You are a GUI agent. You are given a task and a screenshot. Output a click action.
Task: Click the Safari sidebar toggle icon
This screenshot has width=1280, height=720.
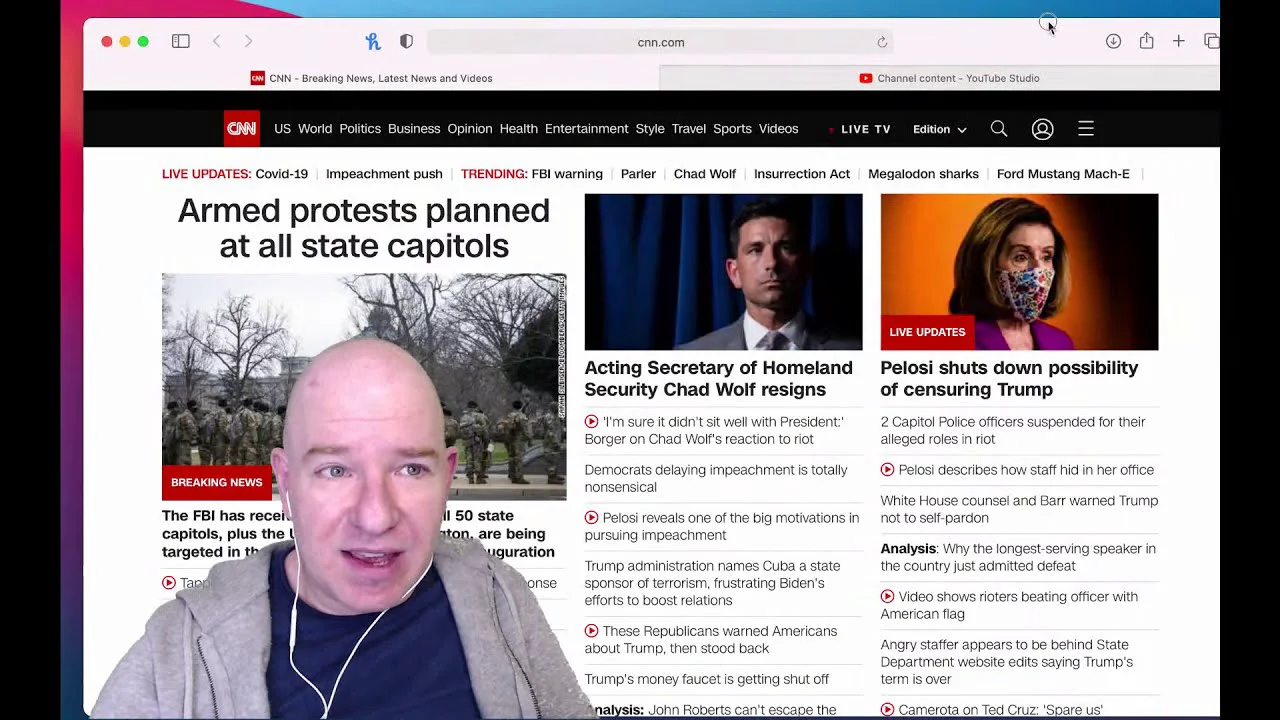click(181, 41)
